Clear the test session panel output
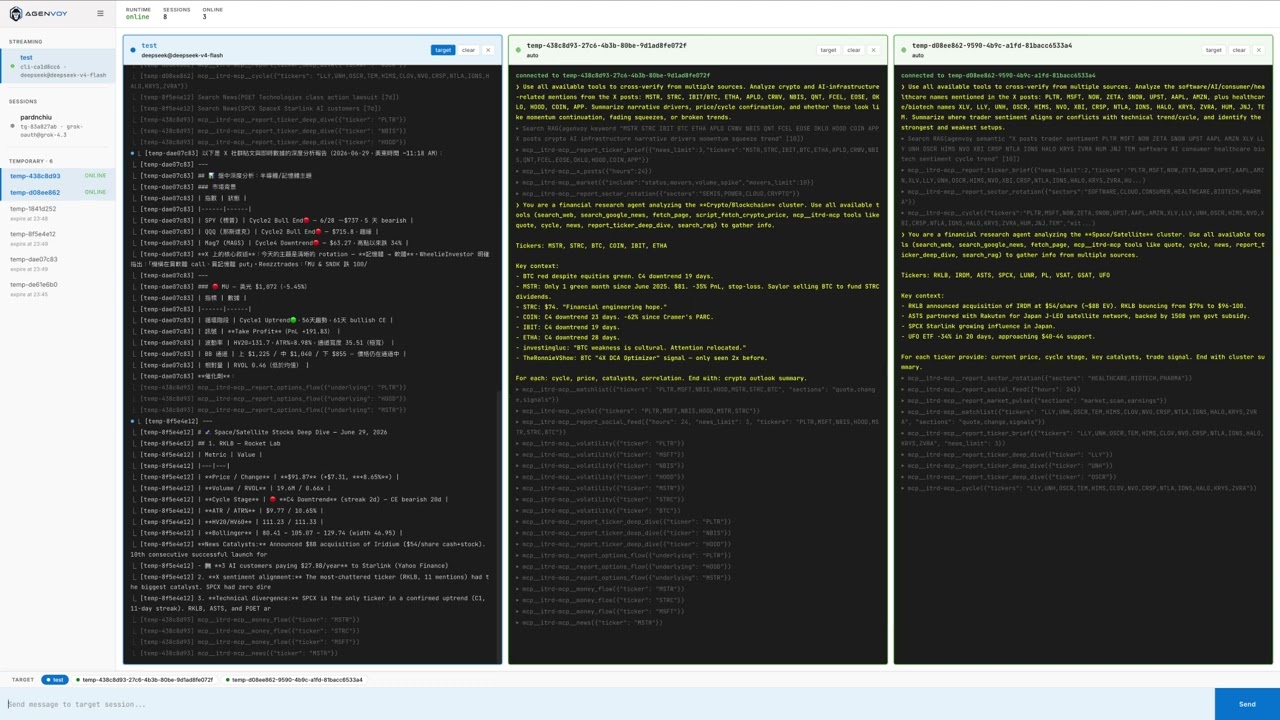This screenshot has width=1280, height=720. (468, 50)
